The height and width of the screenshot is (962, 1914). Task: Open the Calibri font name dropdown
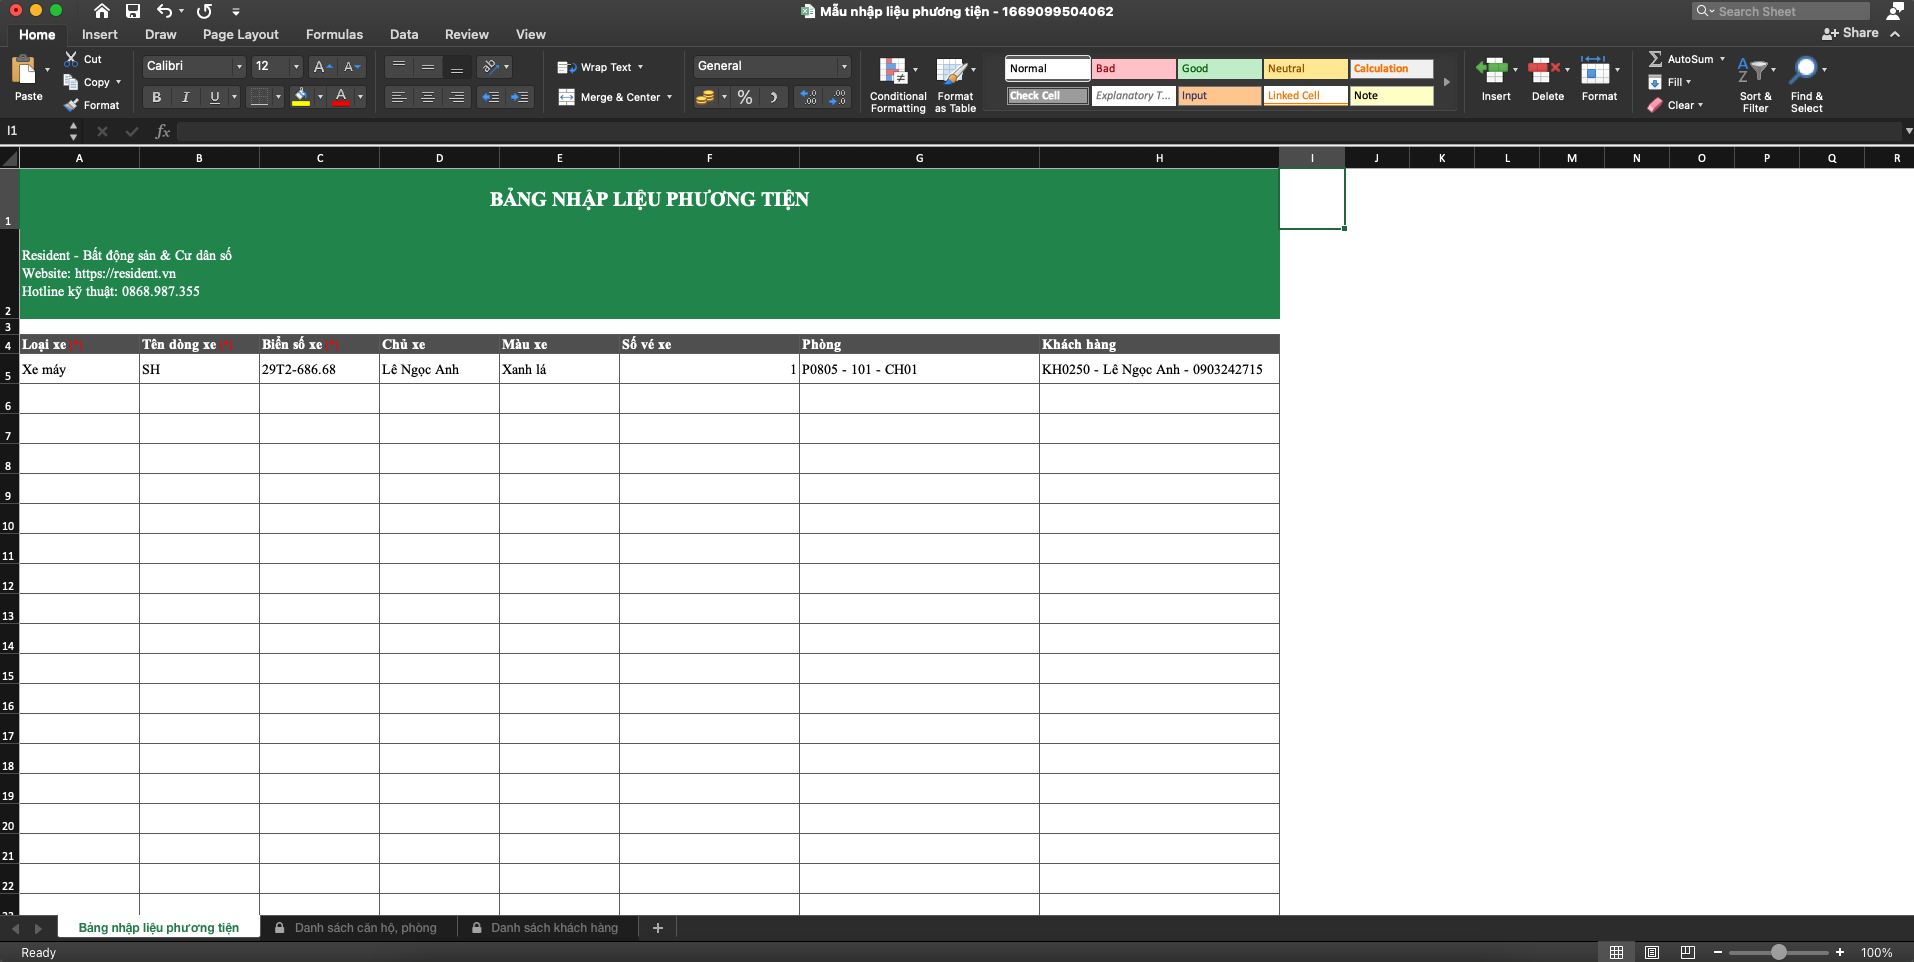(x=239, y=66)
